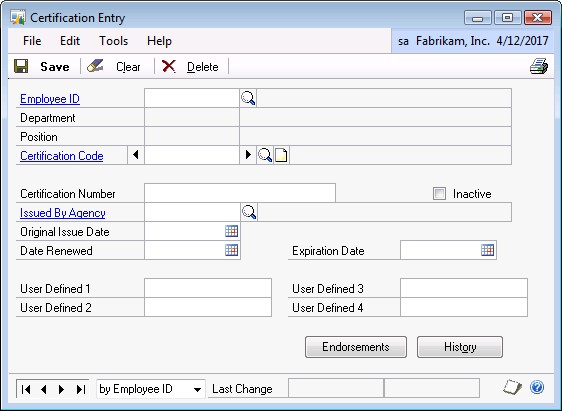Screen dimensions: 562x411
Task: Click the History button
Action: [460, 347]
